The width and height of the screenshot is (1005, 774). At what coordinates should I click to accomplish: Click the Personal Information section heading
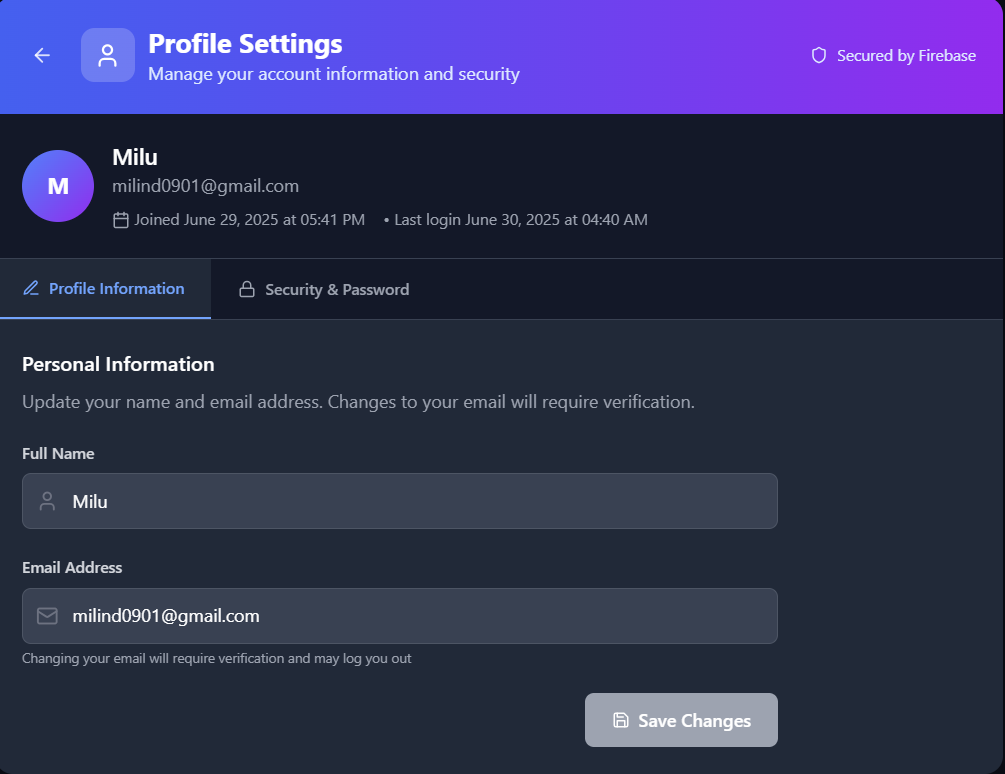(118, 365)
